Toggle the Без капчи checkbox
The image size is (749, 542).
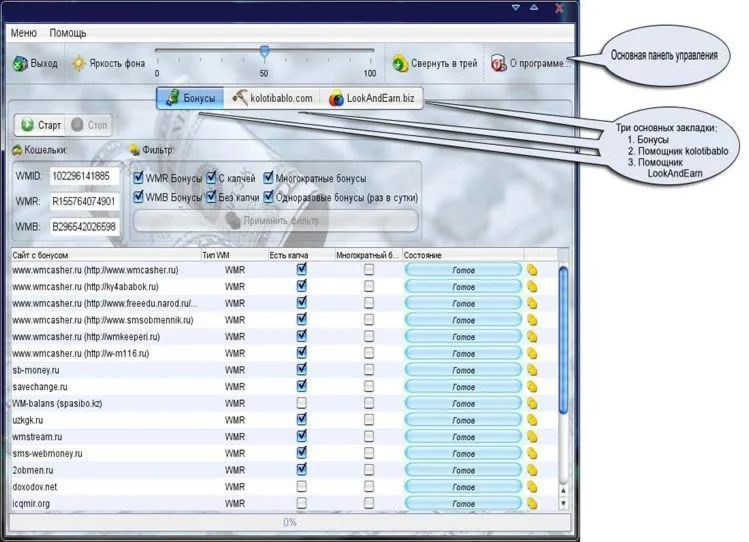coord(211,197)
